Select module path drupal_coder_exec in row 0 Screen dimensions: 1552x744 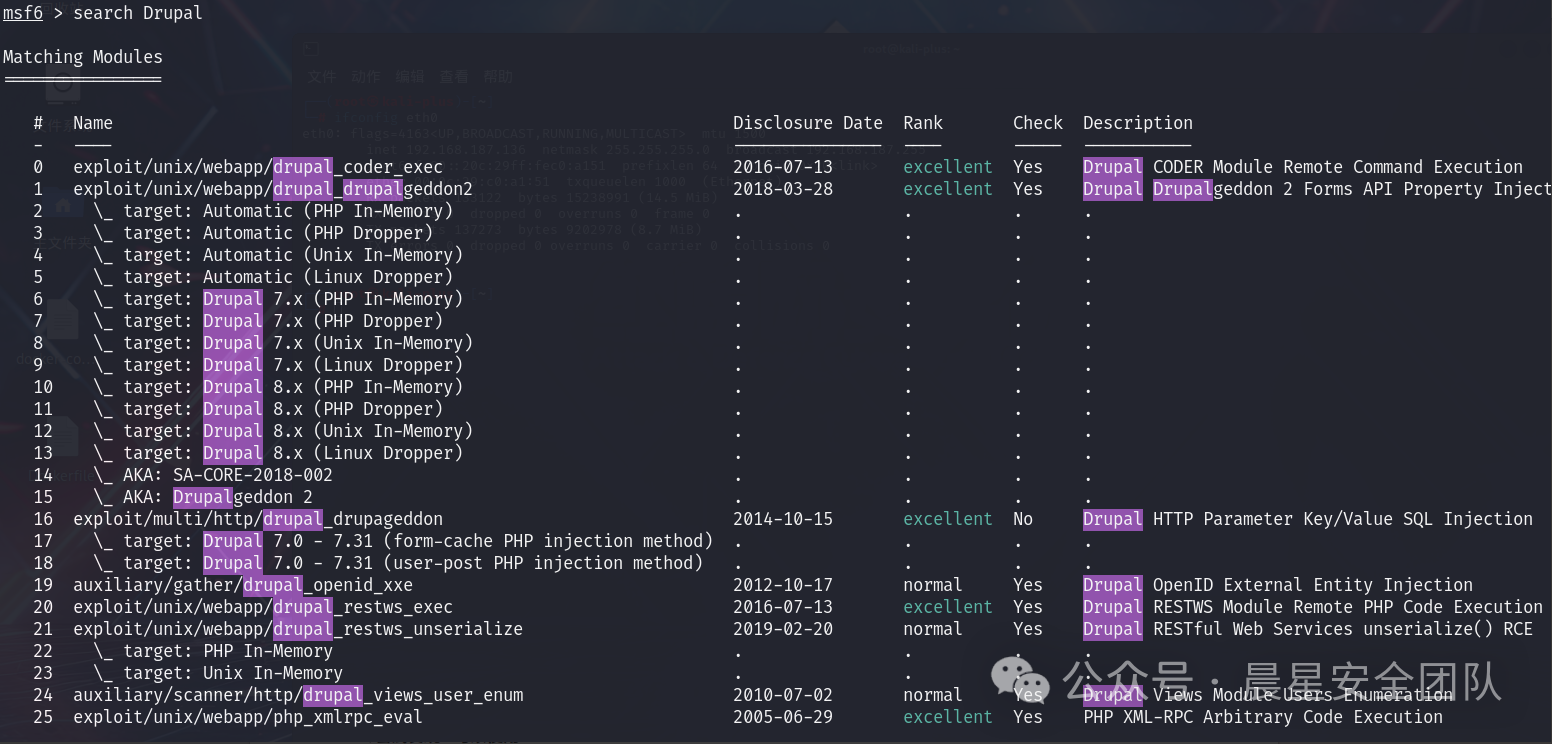coord(258,167)
